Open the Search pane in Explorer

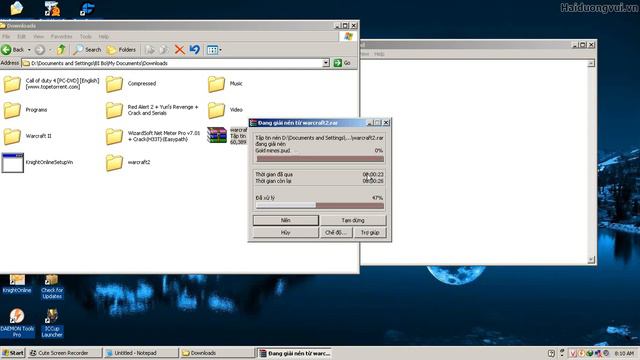coord(87,50)
